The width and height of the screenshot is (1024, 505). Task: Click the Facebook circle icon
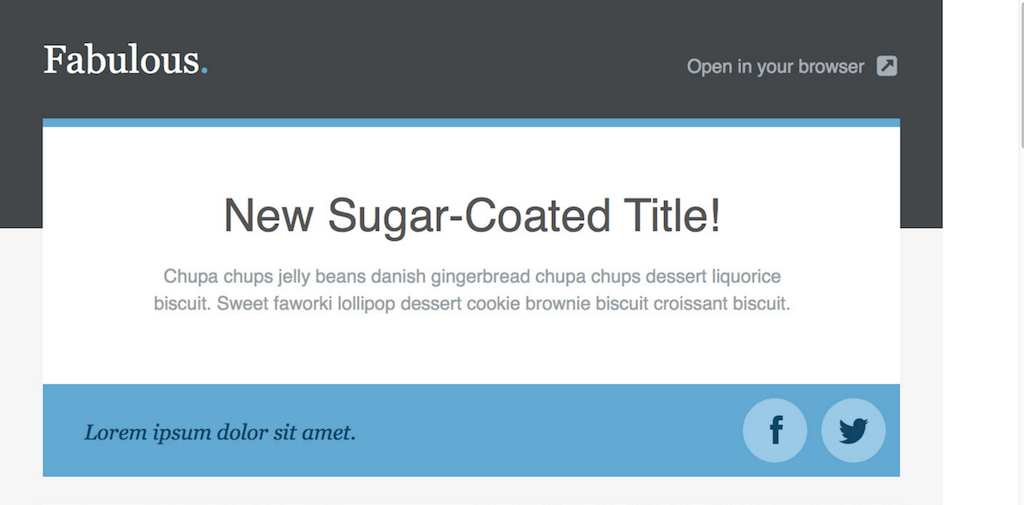click(x=775, y=431)
